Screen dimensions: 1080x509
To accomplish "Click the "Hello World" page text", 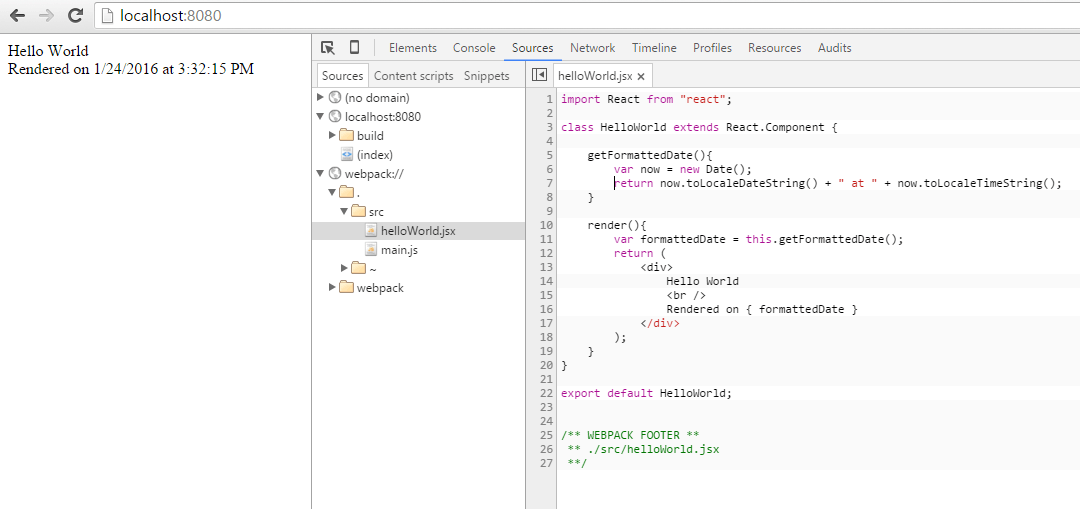I will click(x=48, y=50).
